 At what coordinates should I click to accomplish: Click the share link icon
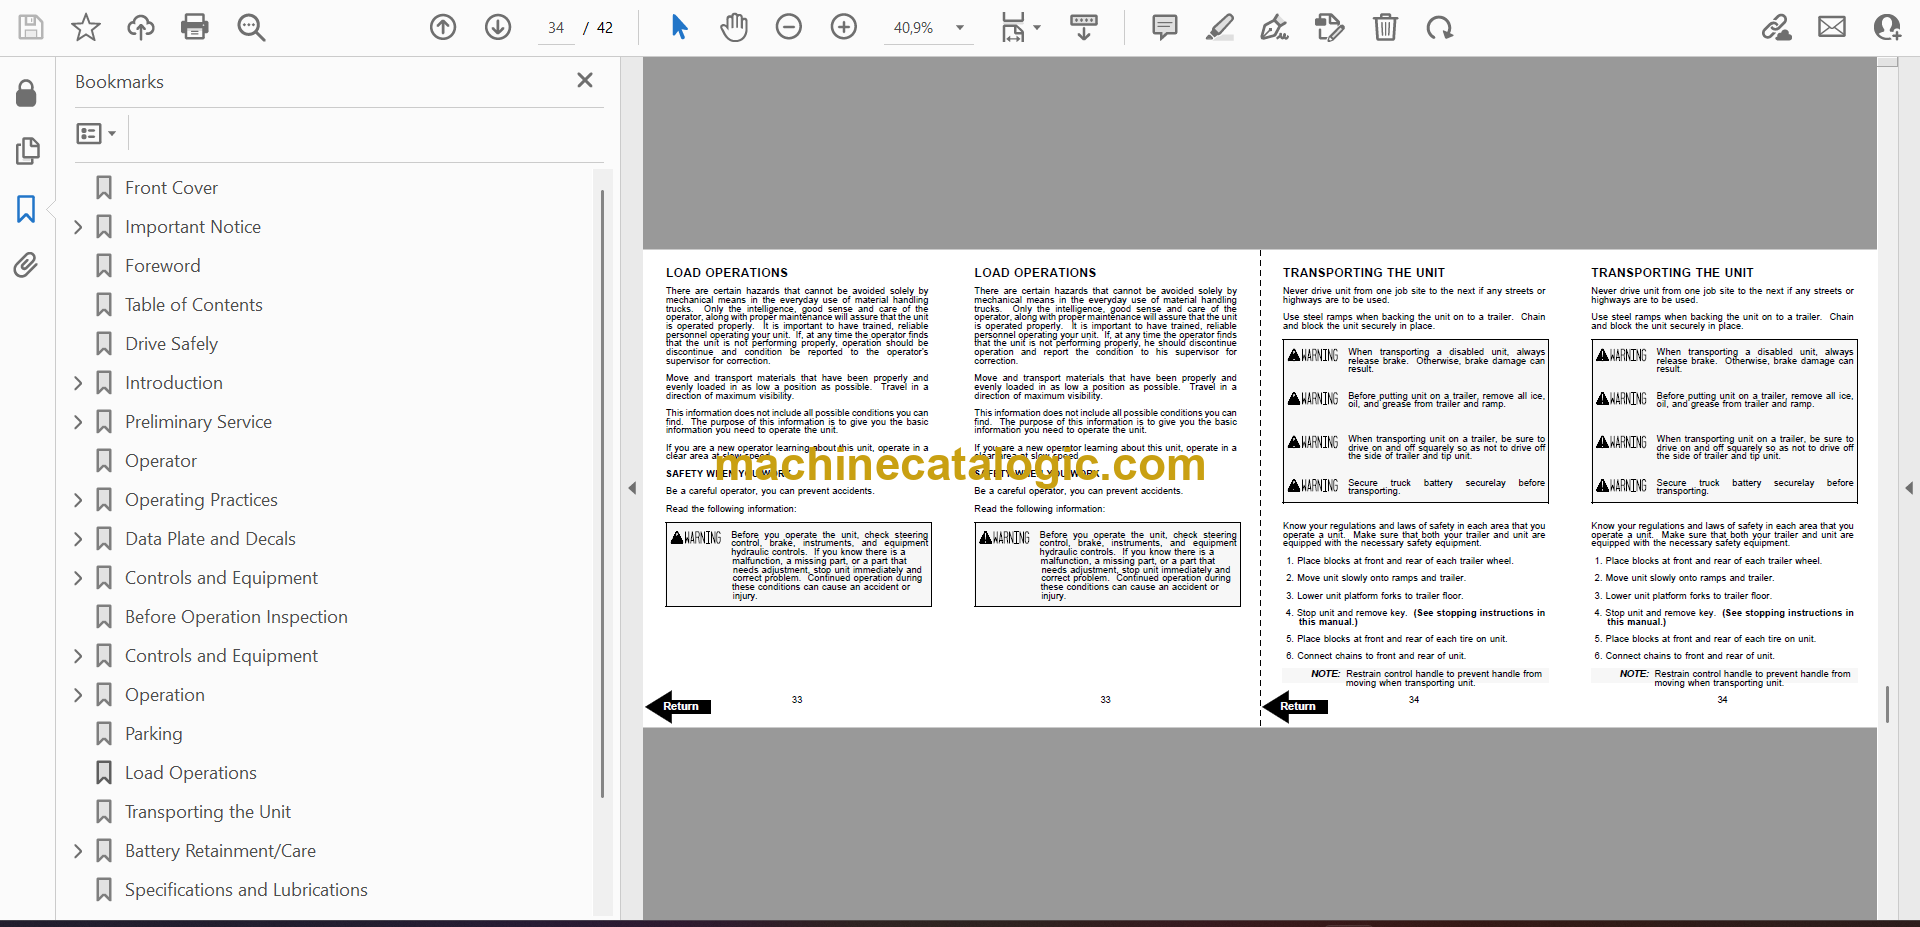[1777, 27]
